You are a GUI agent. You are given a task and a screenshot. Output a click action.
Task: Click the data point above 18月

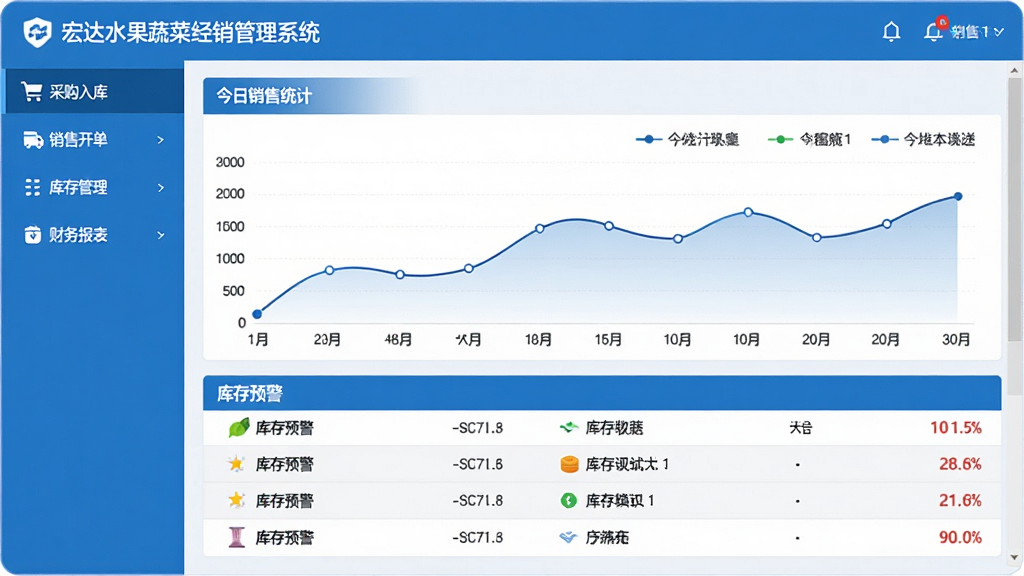(x=539, y=229)
